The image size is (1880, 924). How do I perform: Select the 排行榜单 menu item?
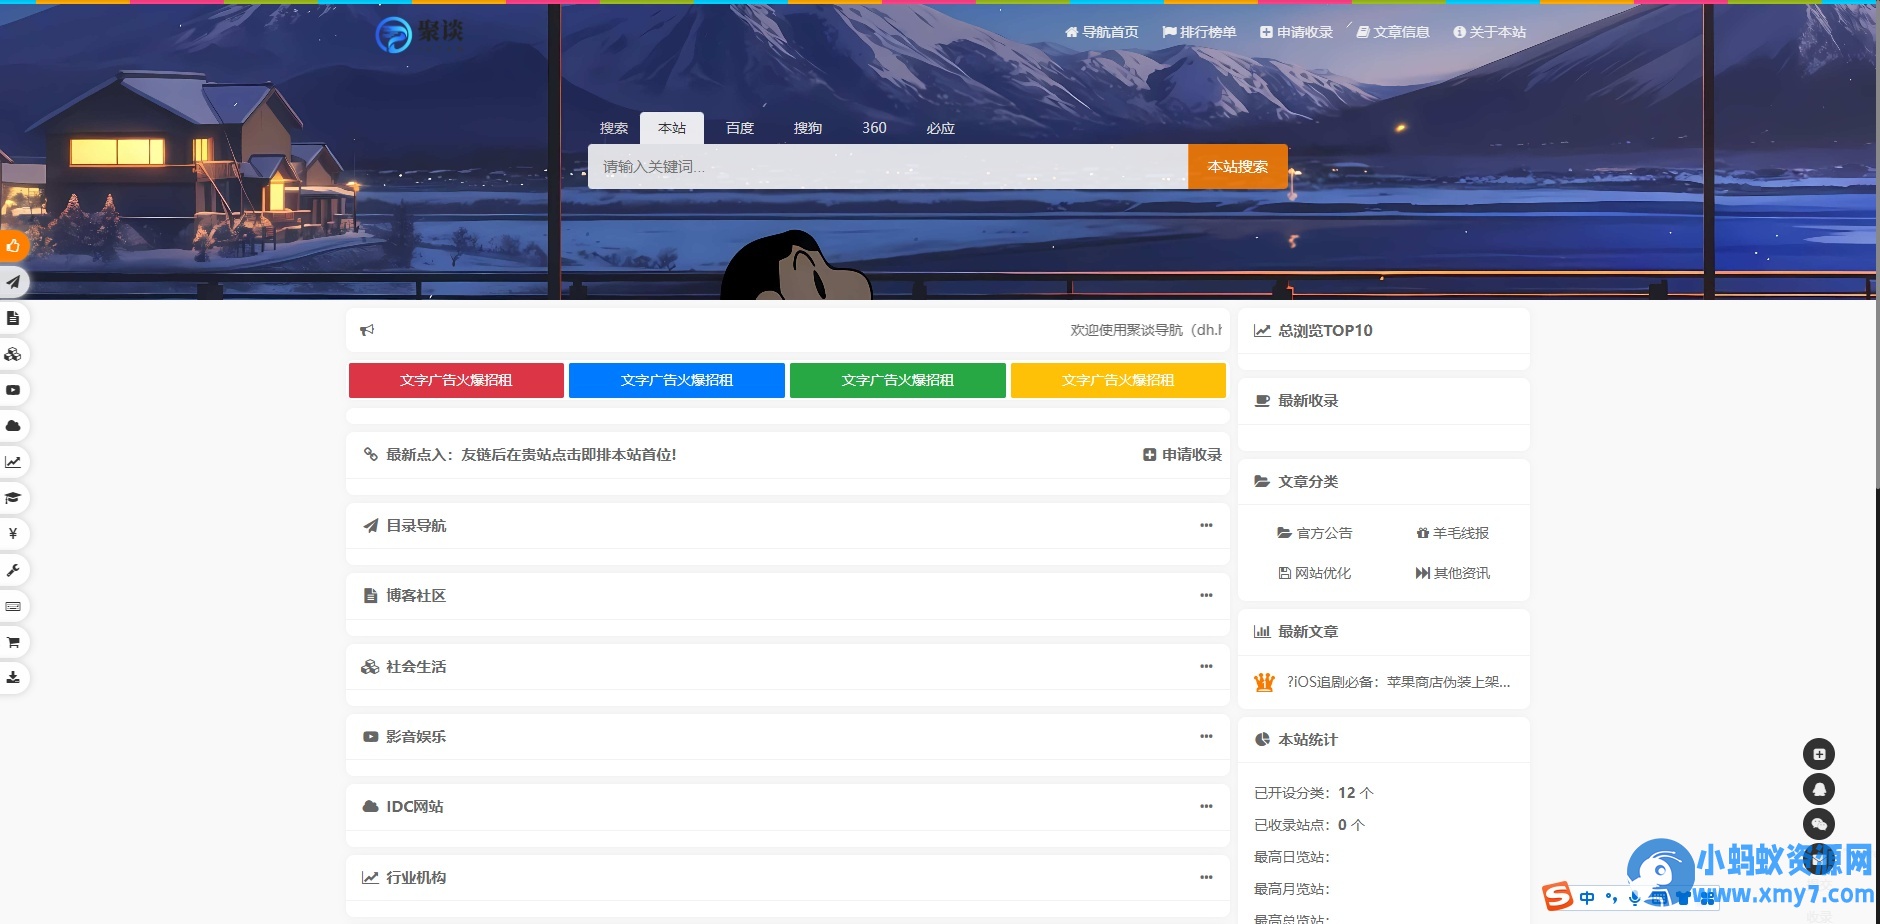[1198, 31]
